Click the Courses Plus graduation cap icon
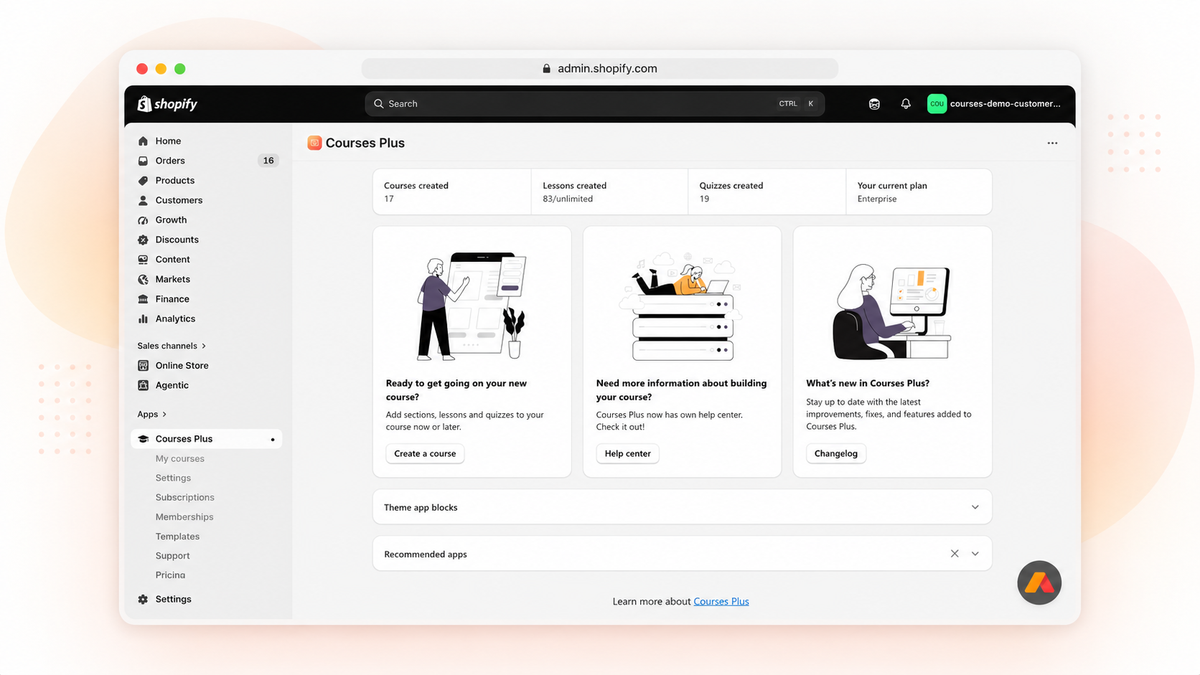Image resolution: width=1200 pixels, height=675 pixels. click(143, 439)
